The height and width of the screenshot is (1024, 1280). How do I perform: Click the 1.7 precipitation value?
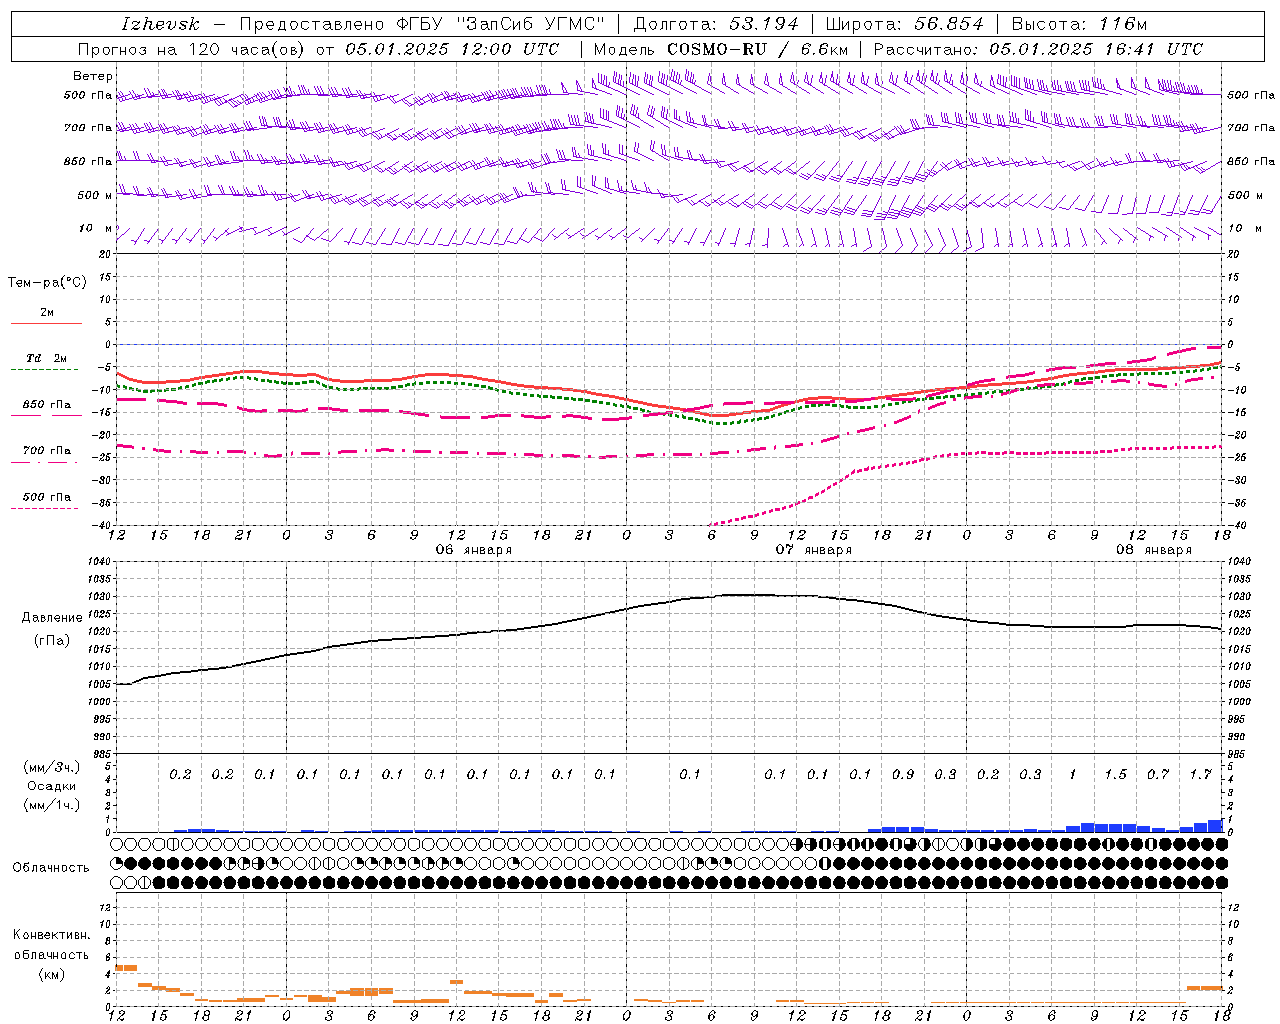[x=1200, y=774]
